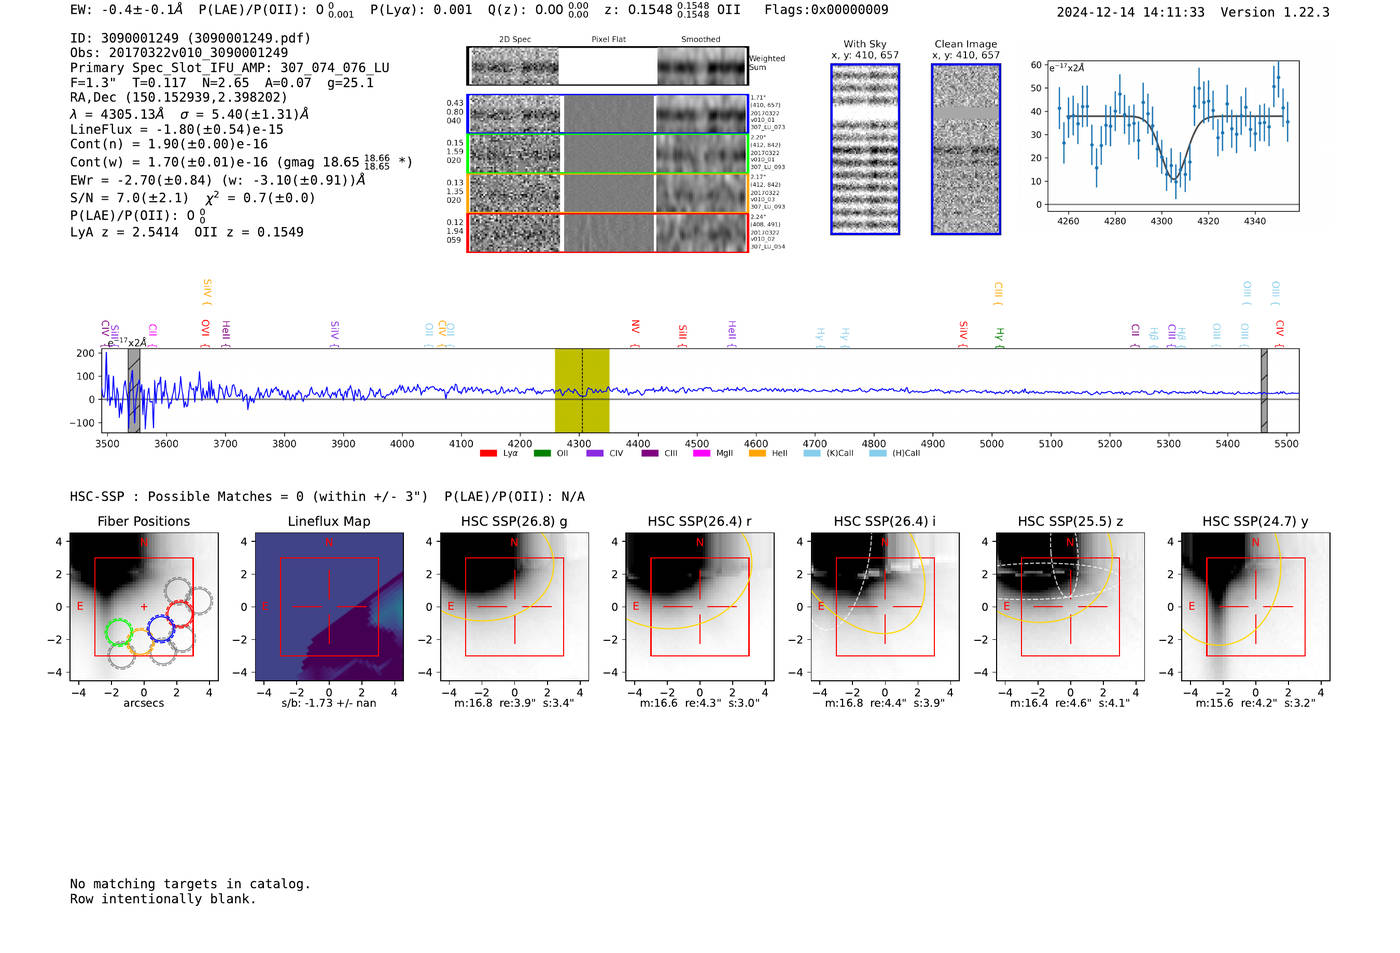Click the RA,Dec coordinates line
1400x953 pixels.
[x=179, y=97]
